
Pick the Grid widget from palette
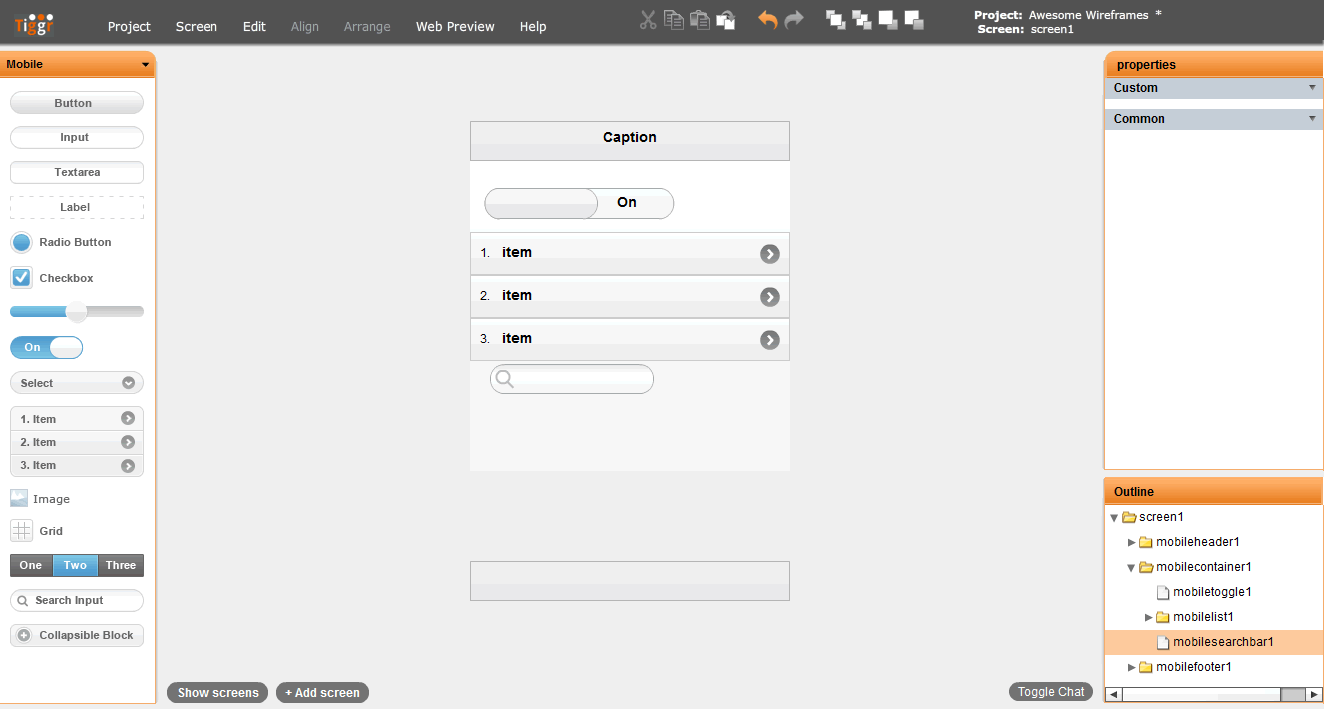click(37, 531)
